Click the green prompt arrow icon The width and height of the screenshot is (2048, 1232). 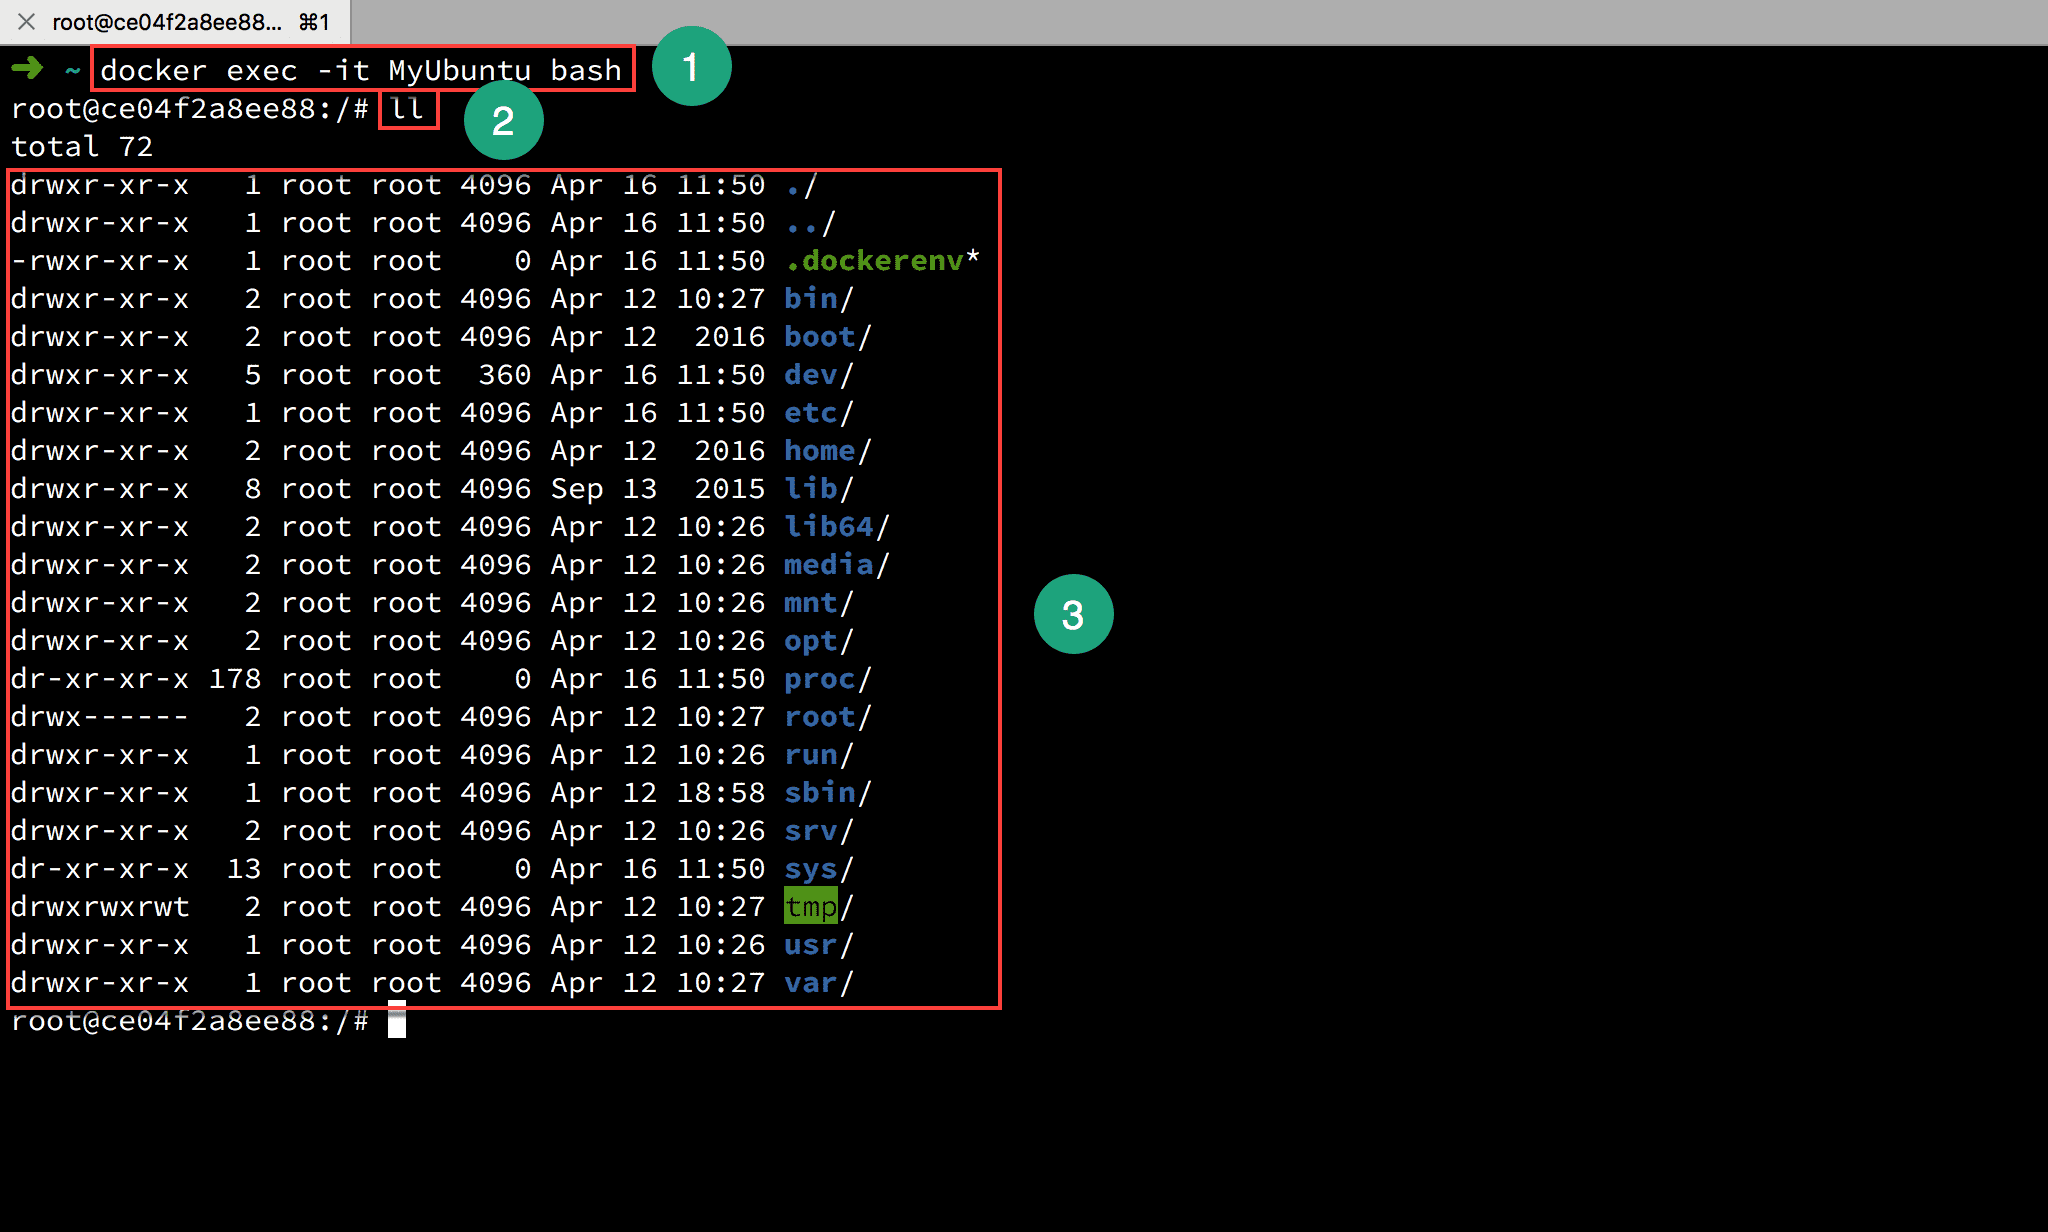pos(27,68)
